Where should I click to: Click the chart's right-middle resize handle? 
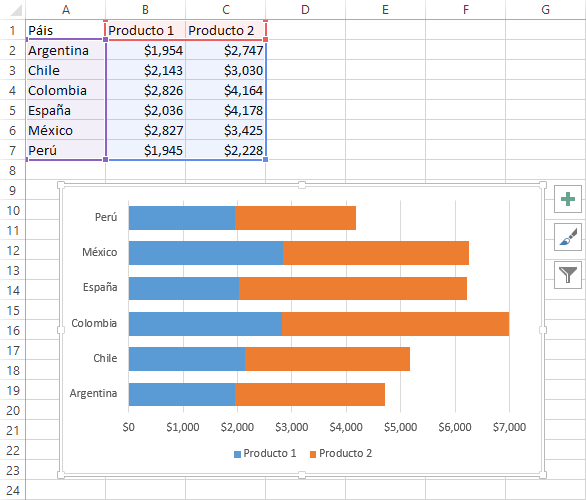[543, 330]
